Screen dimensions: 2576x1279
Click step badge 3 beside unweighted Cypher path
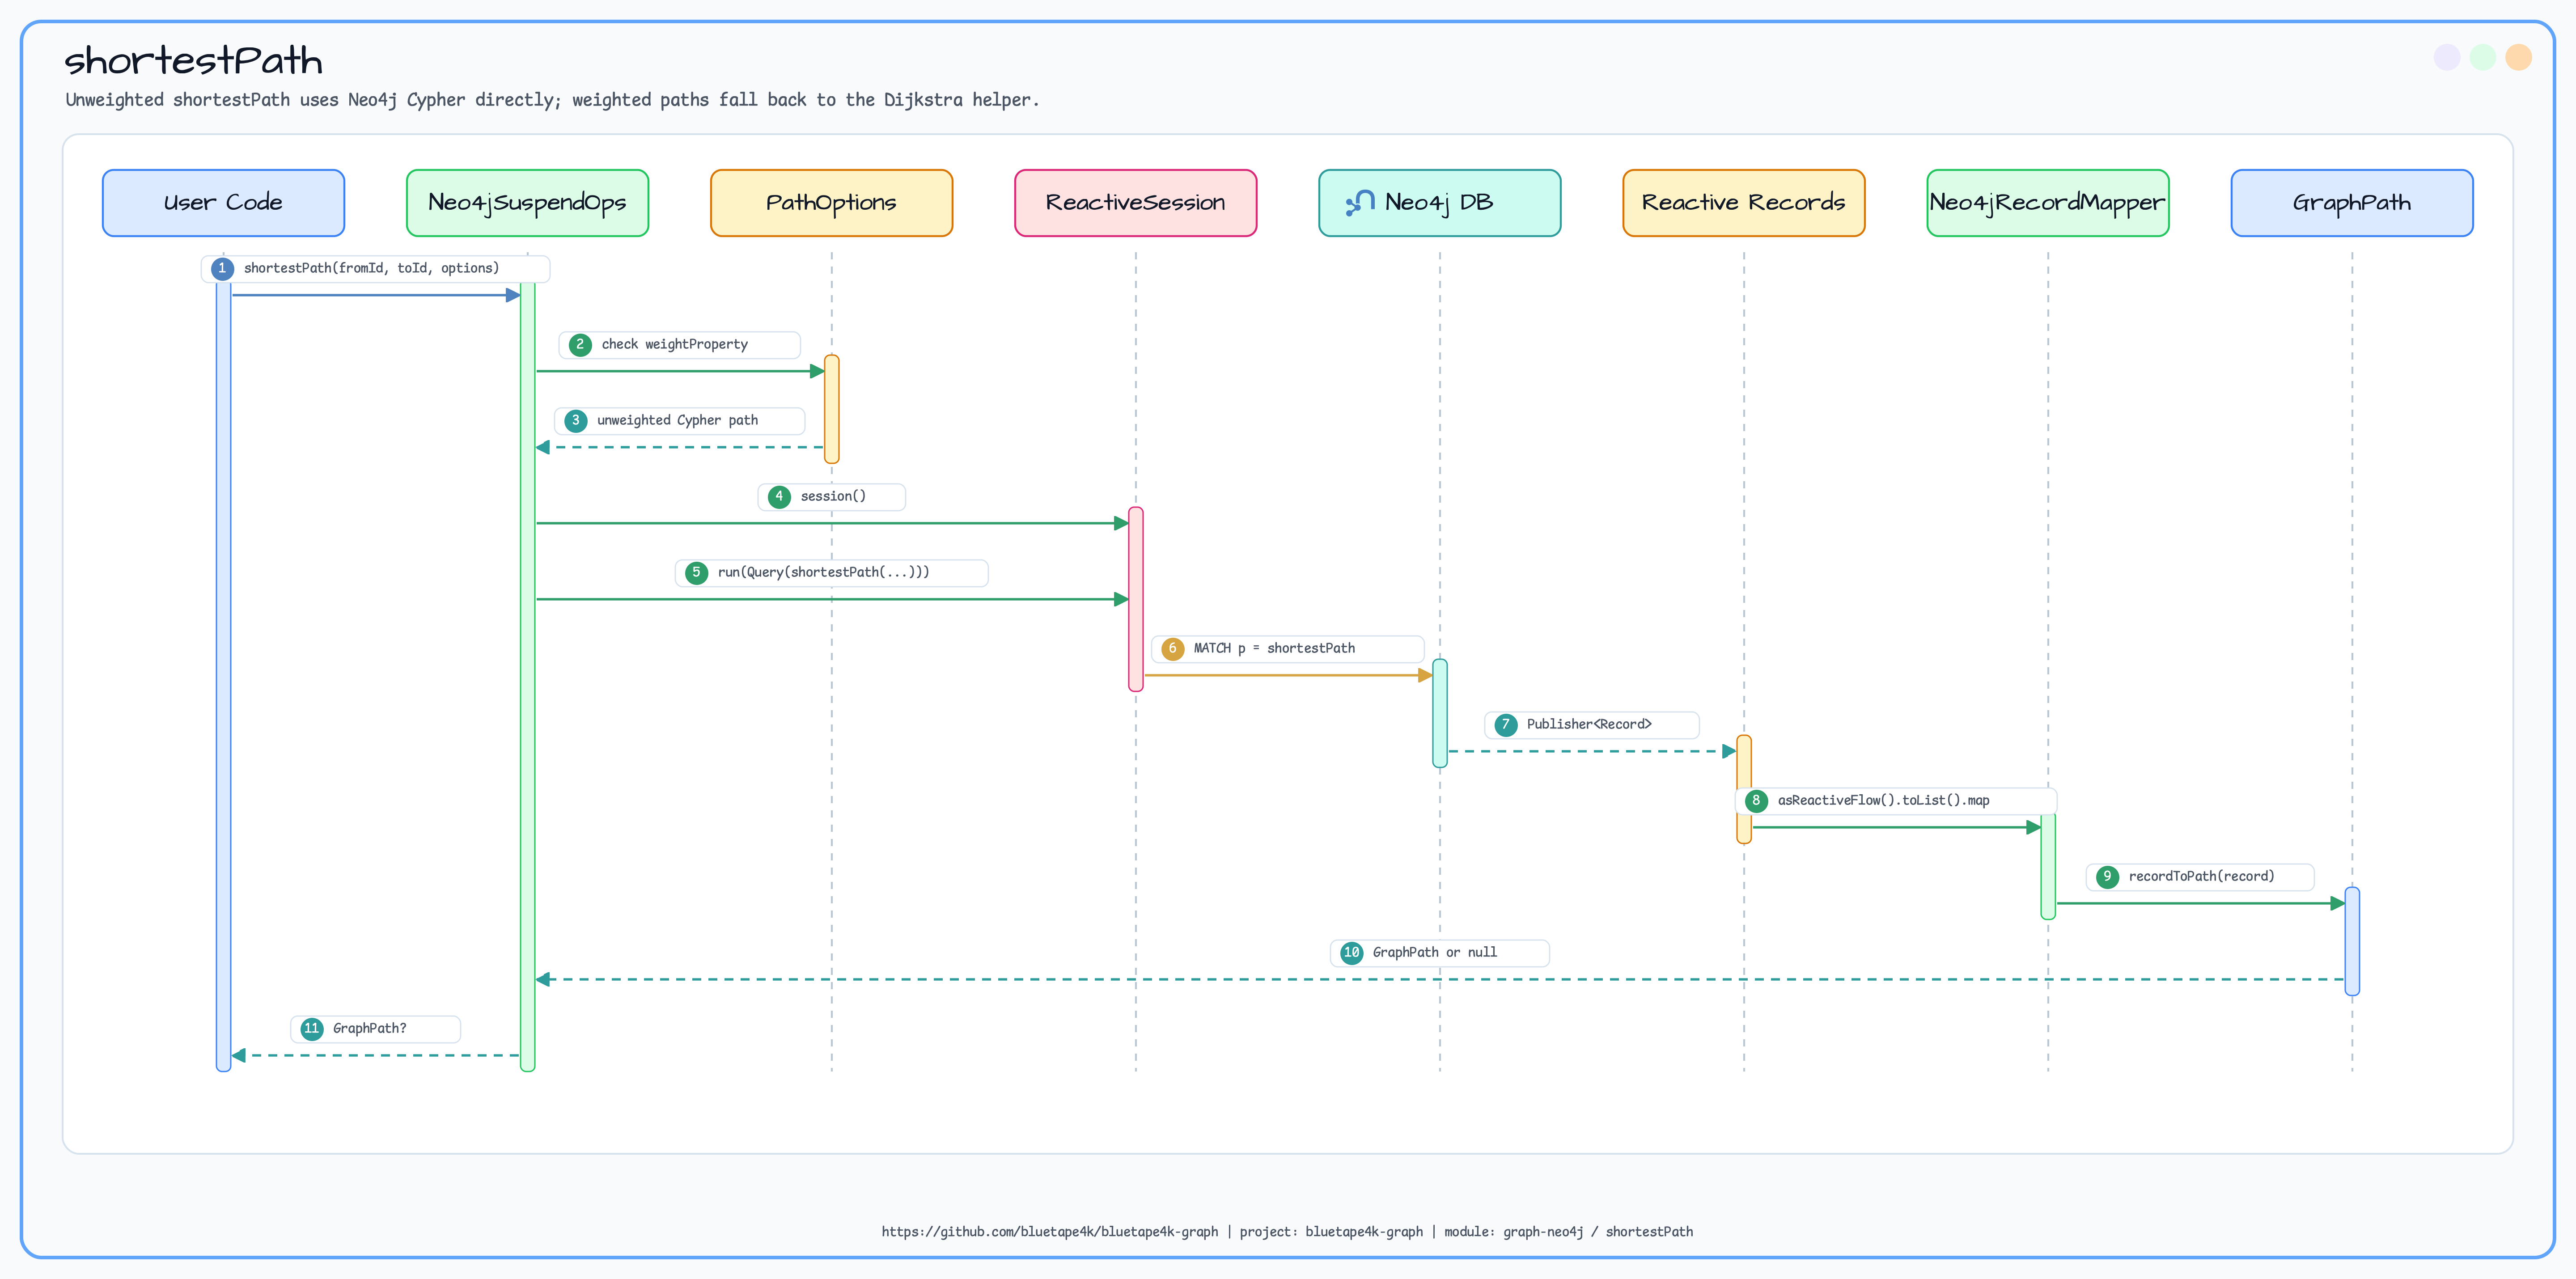tap(575, 421)
